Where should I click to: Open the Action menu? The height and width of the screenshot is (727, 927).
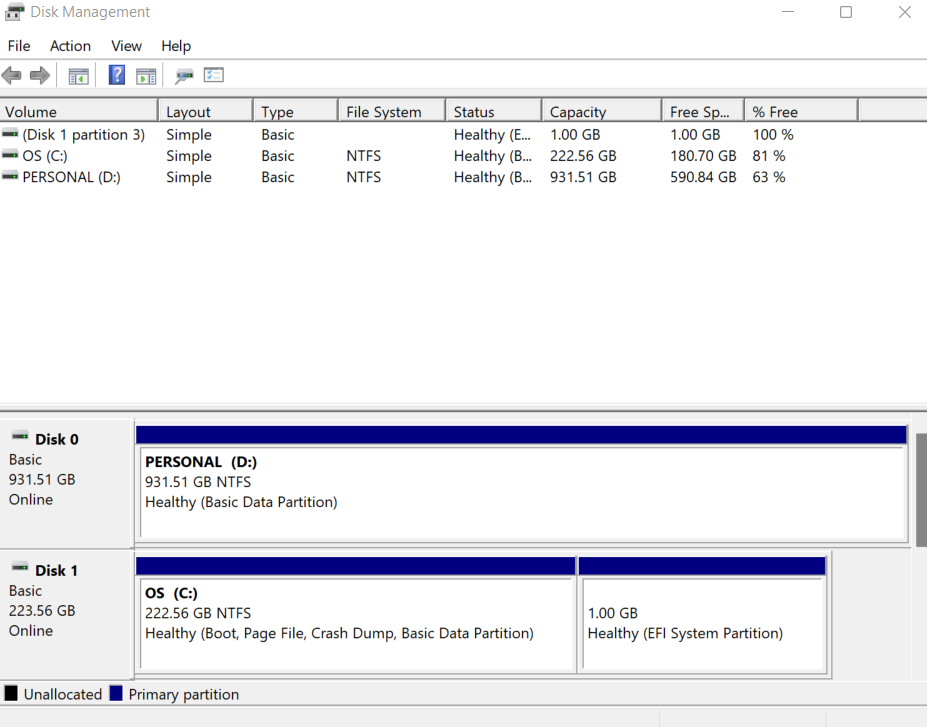69,46
